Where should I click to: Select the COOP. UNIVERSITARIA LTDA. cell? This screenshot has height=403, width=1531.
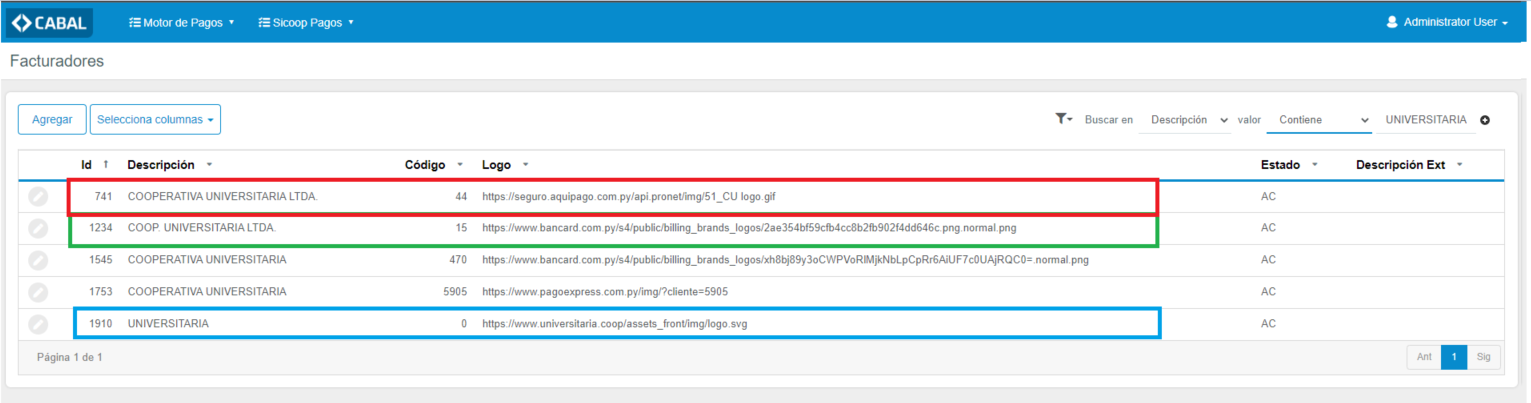(202, 228)
